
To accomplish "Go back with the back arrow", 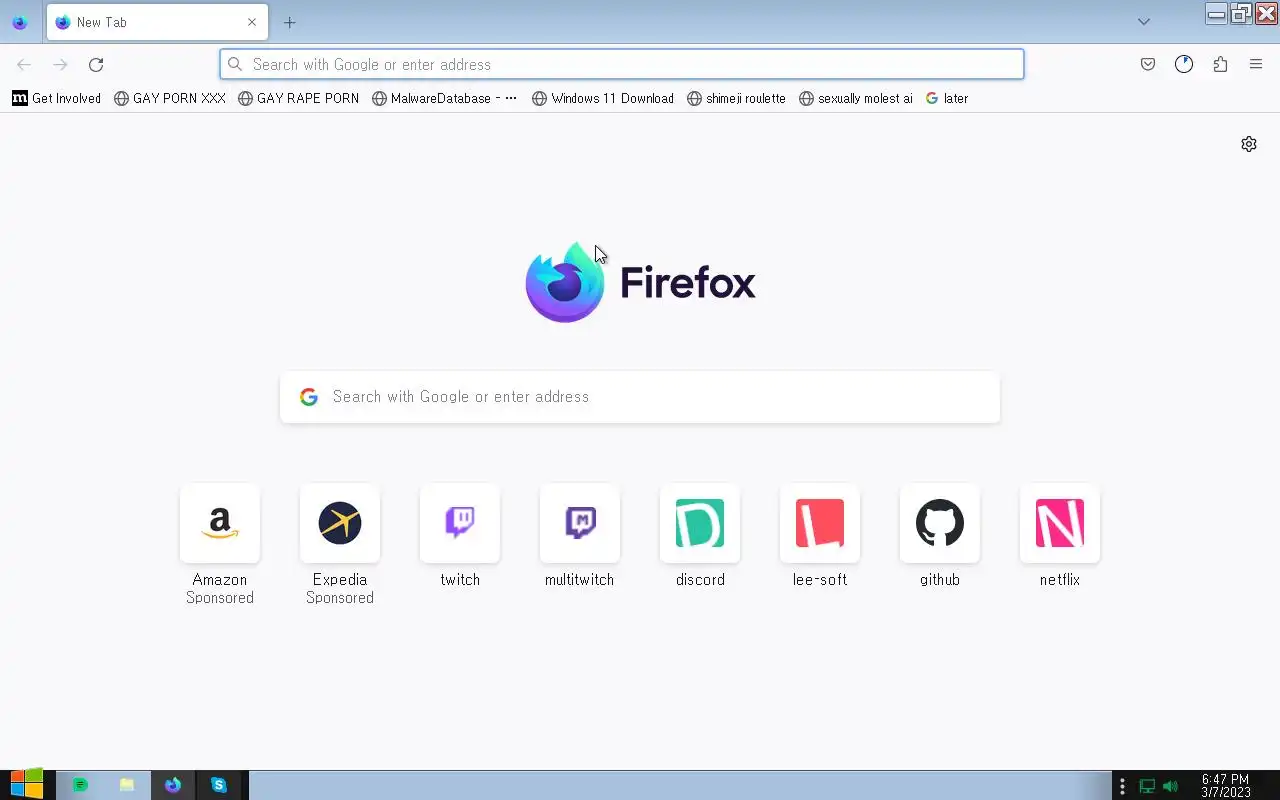I will pyautogui.click(x=24, y=64).
